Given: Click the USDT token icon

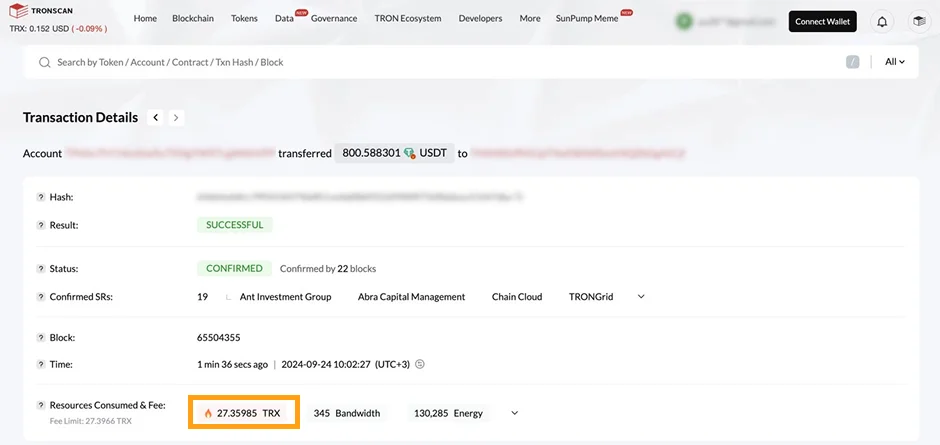Looking at the screenshot, I should click(409, 154).
